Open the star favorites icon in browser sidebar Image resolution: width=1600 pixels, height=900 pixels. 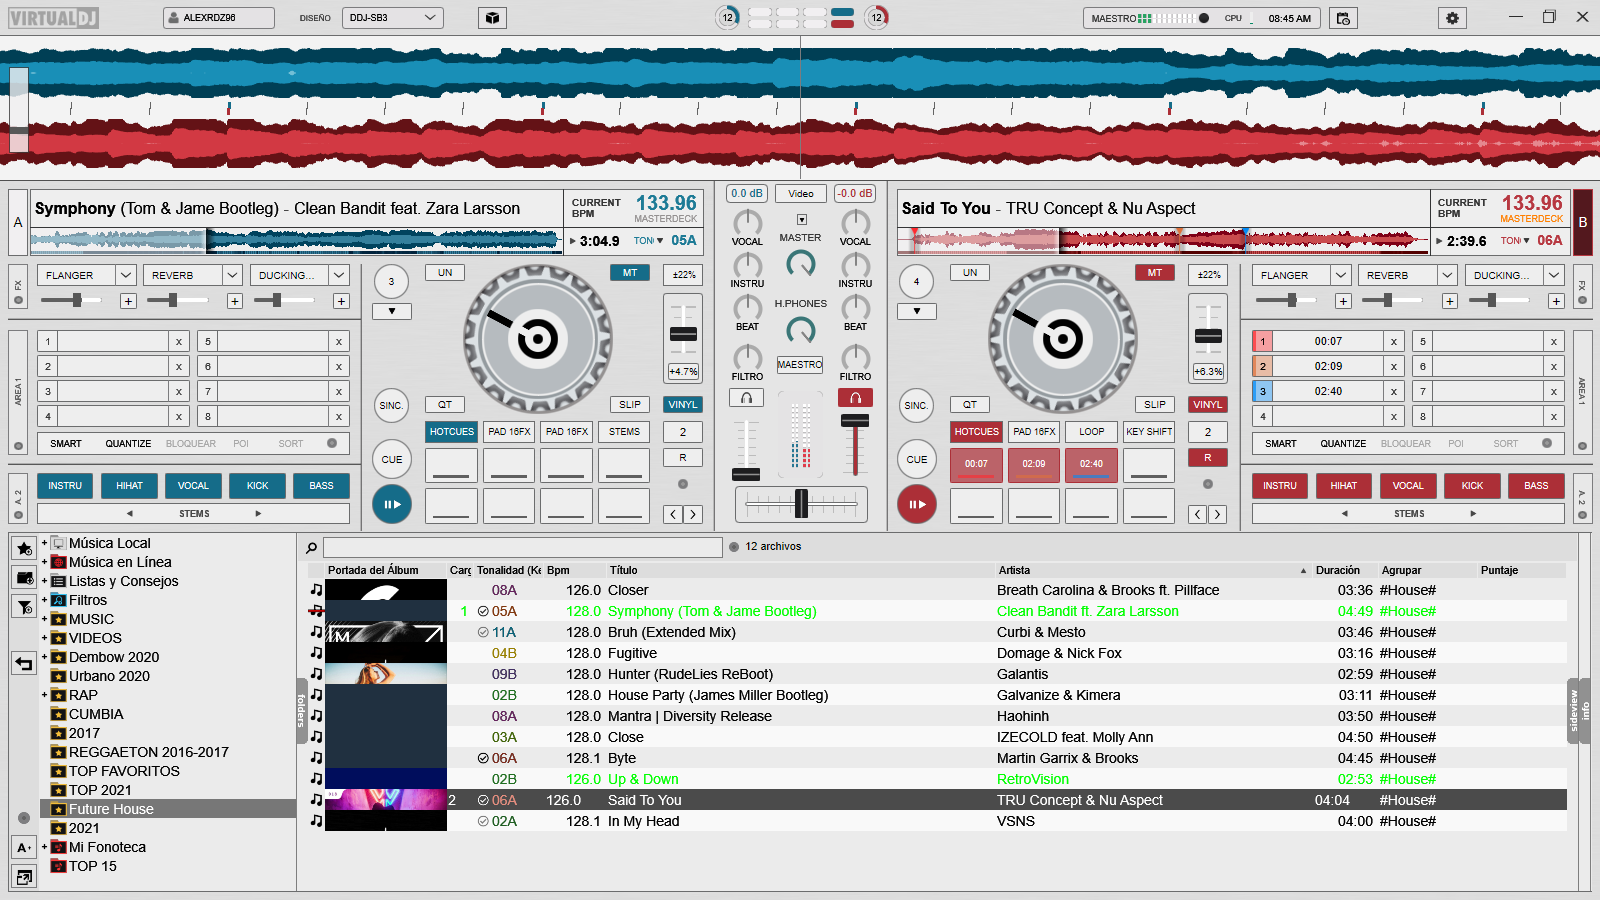[24, 548]
